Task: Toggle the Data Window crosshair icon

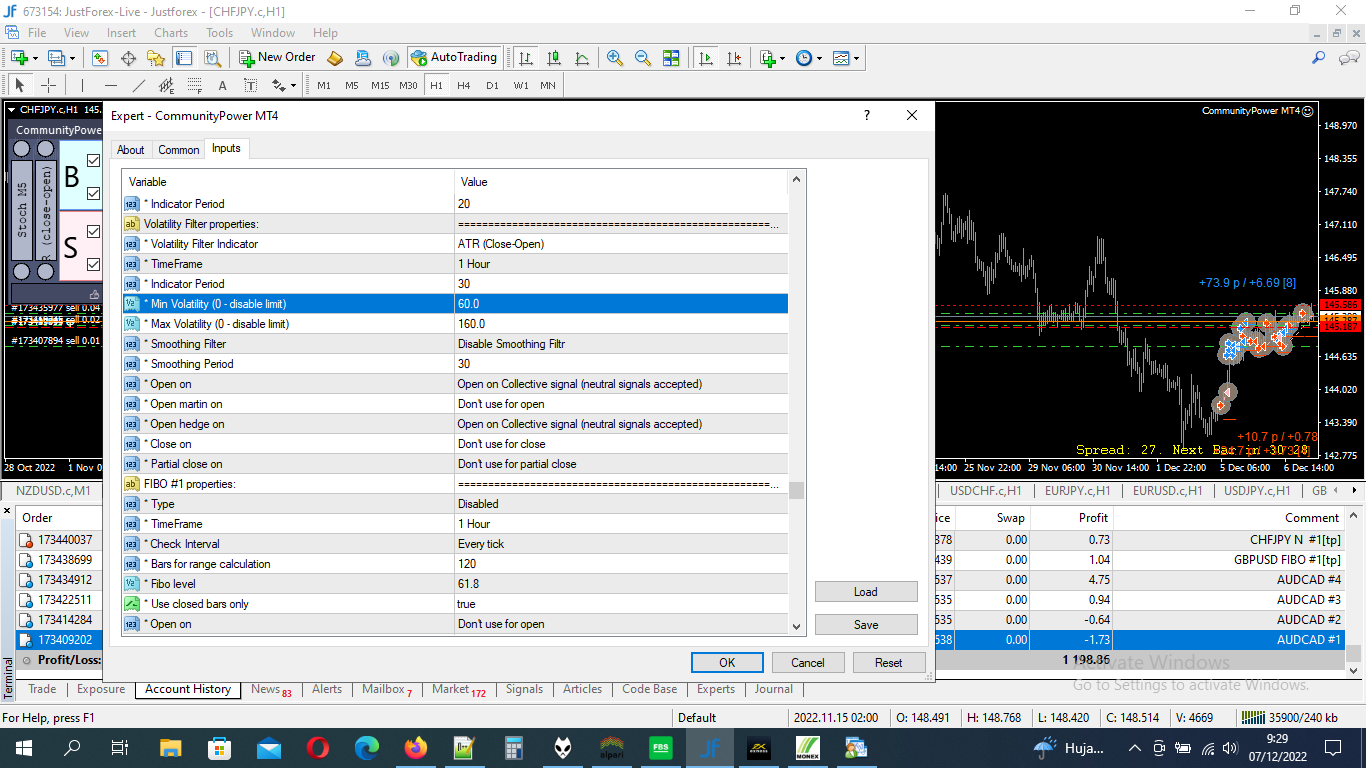Action: pyautogui.click(x=128, y=58)
